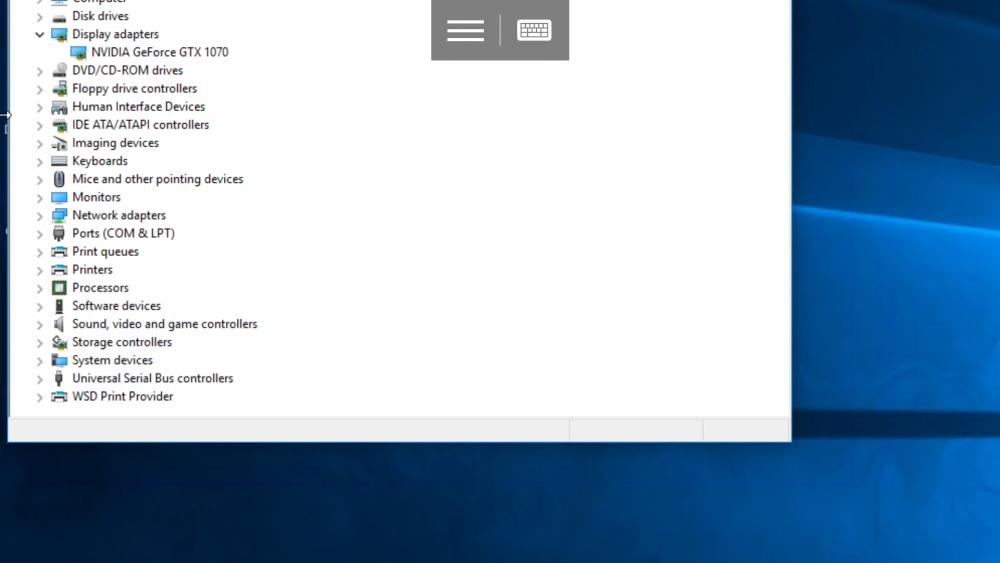The height and width of the screenshot is (563, 1000).
Task: Click the Display adapters monitor icon
Action: click(59, 34)
